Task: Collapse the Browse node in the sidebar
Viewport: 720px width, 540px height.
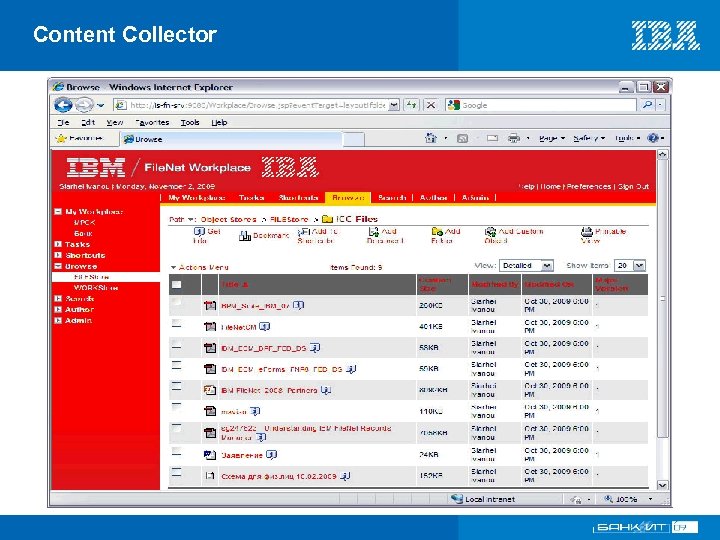Action: click(58, 266)
